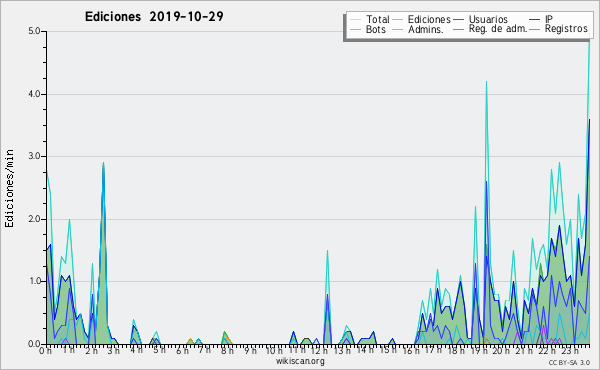The height and width of the screenshot is (370, 600).
Task: Click the '0 h' x-axis tick label
Action: click(x=46, y=351)
